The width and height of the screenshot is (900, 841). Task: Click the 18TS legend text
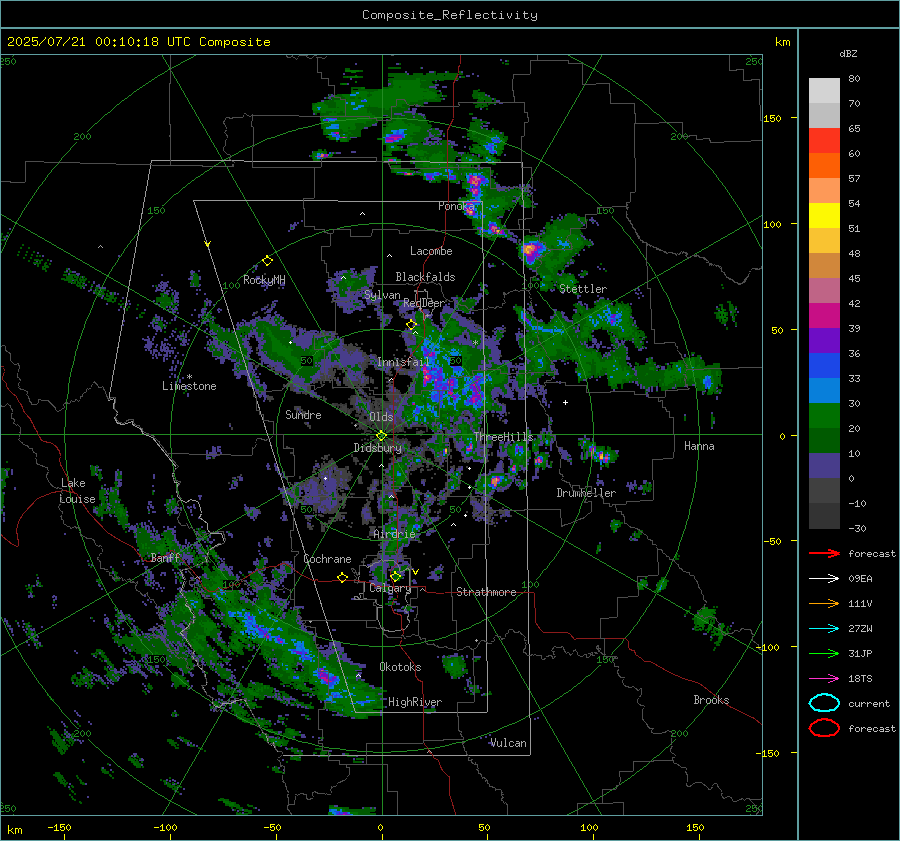coord(860,679)
